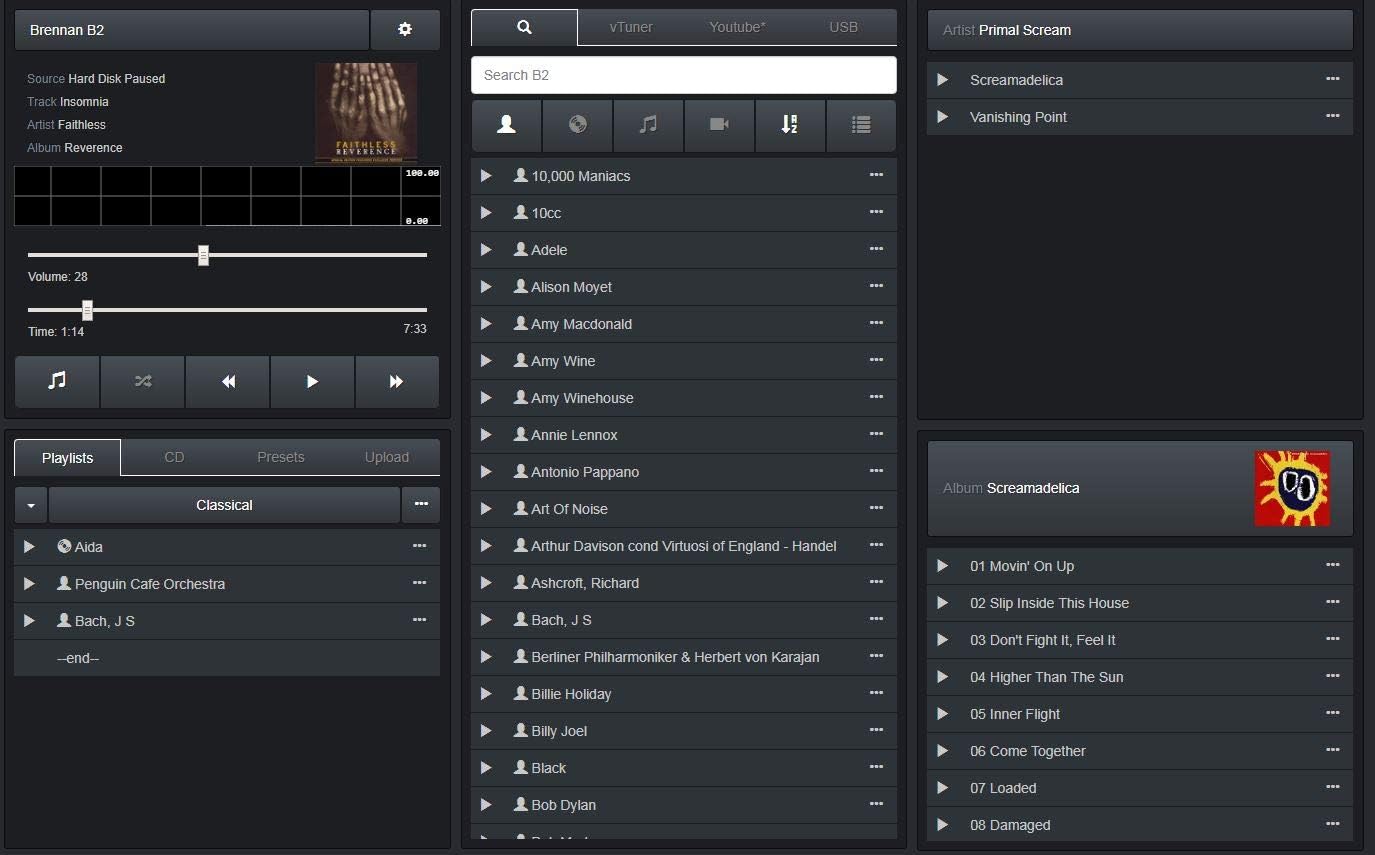Sort results alphabetically with A-Z icon

[x=789, y=125]
